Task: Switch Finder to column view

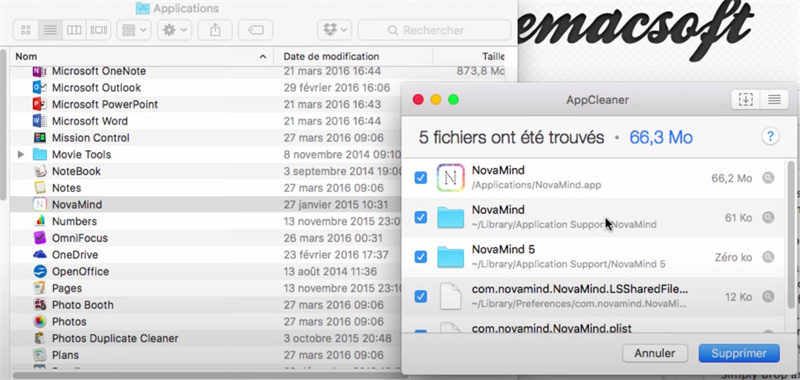Action: coord(74,31)
